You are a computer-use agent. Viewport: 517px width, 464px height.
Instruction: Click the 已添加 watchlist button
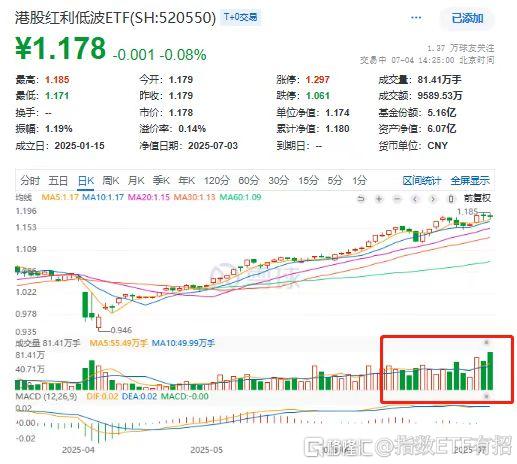(x=467, y=18)
